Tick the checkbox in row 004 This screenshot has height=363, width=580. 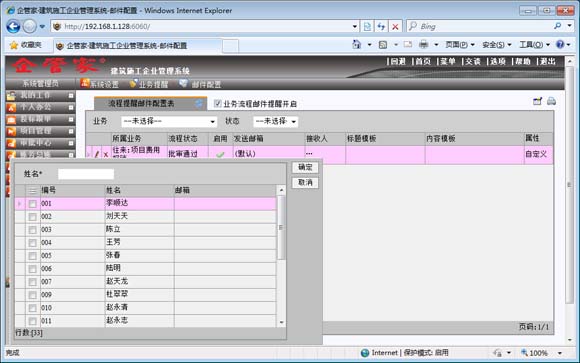[x=33, y=243]
